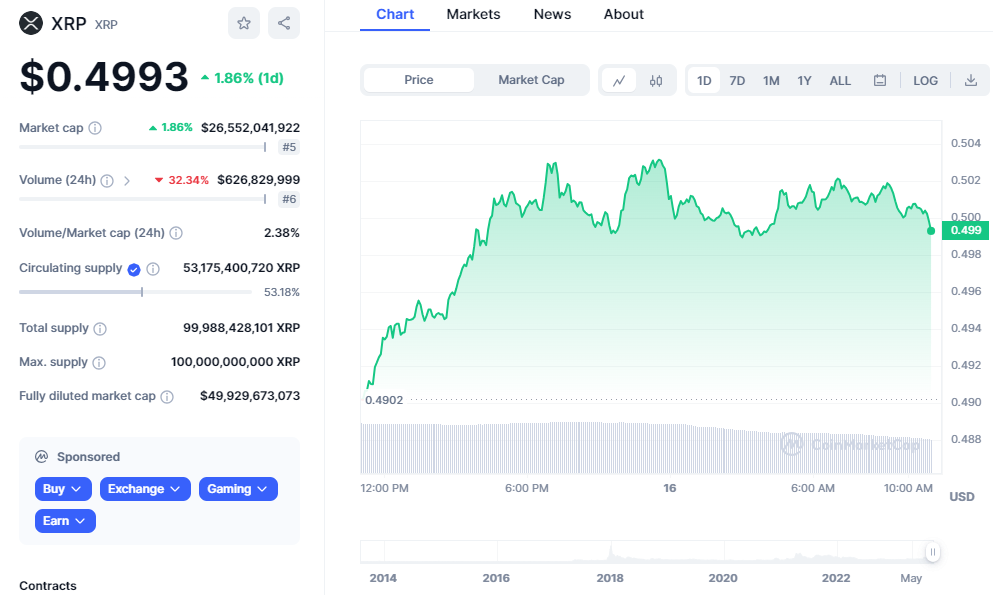Click the $26,552,041,922 market cap value
993x595 pixels.
click(x=251, y=128)
